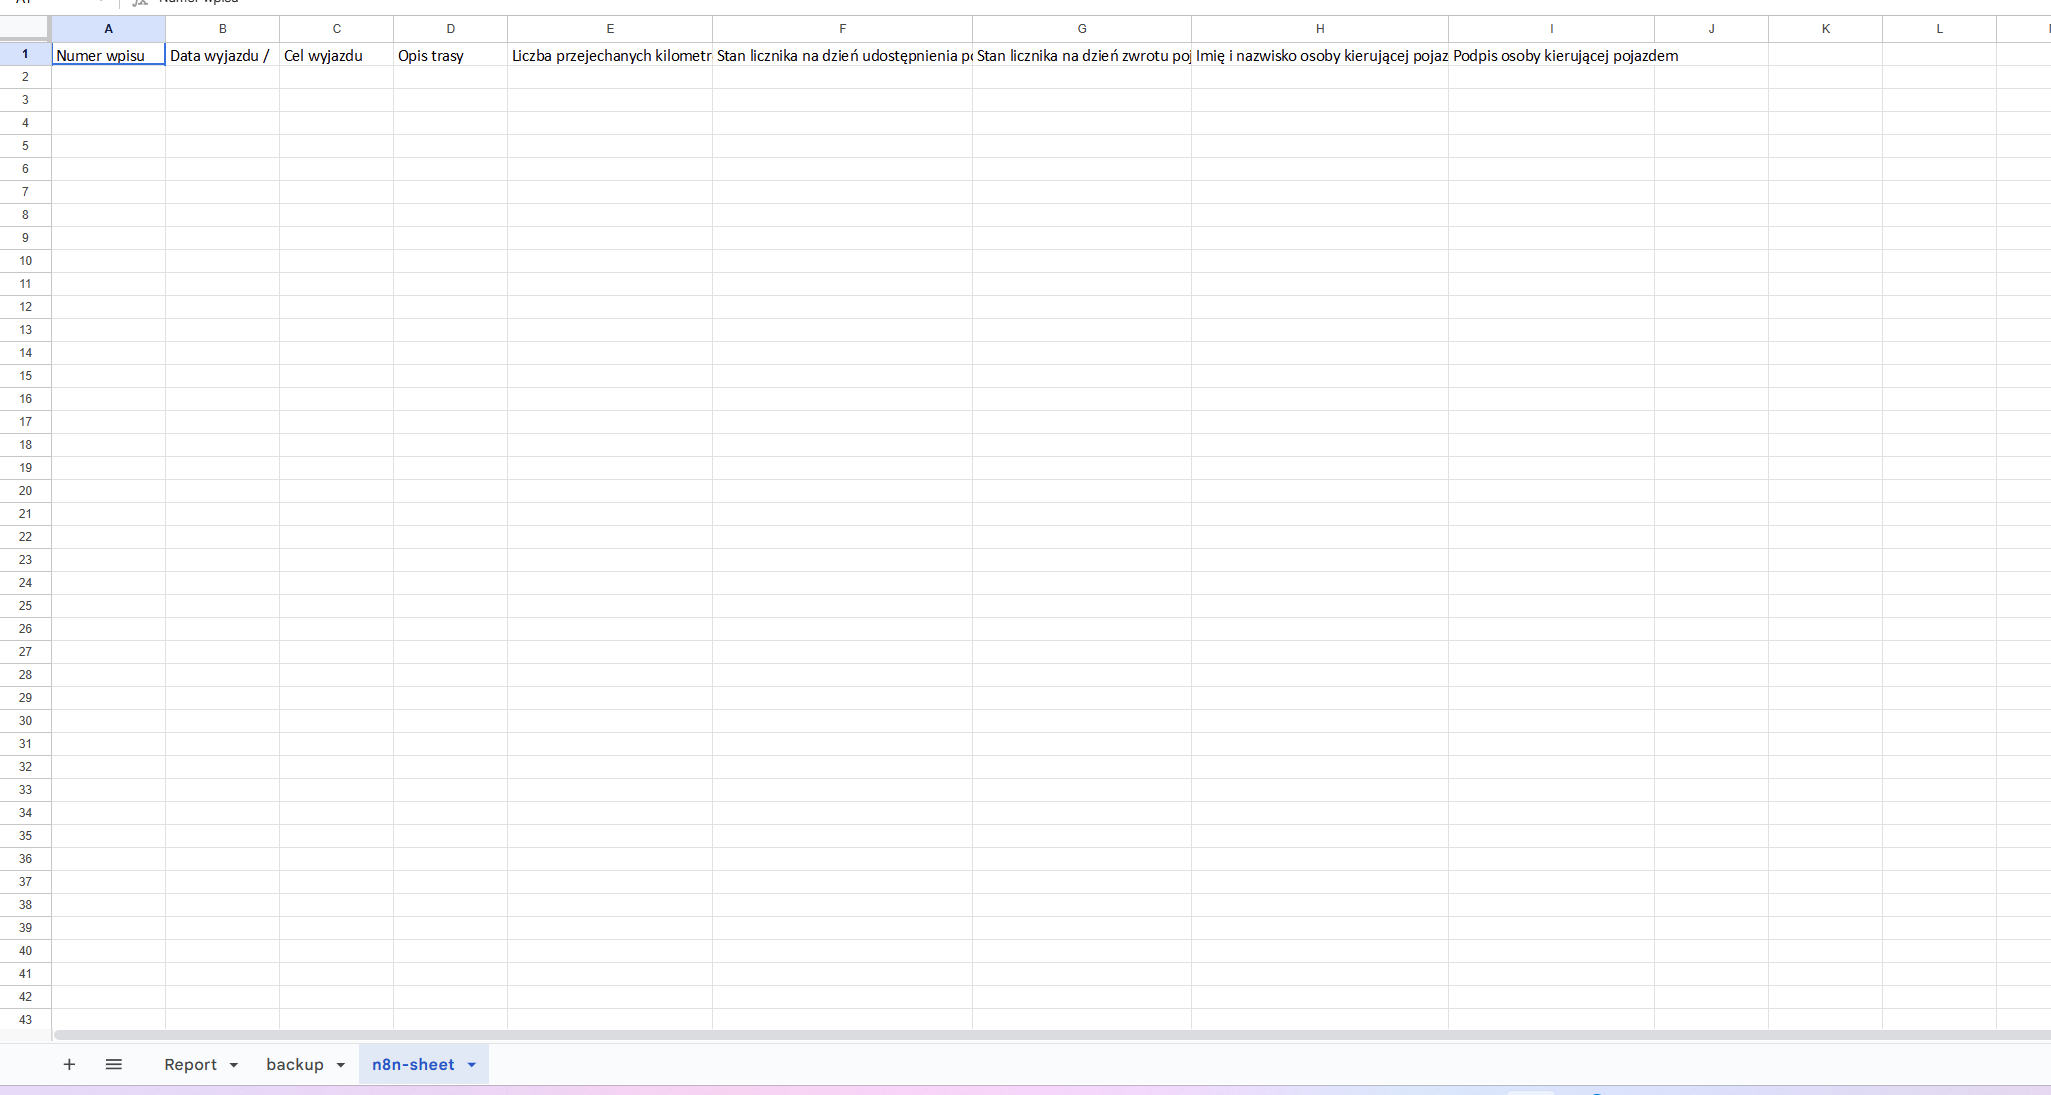The height and width of the screenshot is (1095, 2051).
Task: Open the backup tab dropdown arrow
Action: [x=341, y=1065]
